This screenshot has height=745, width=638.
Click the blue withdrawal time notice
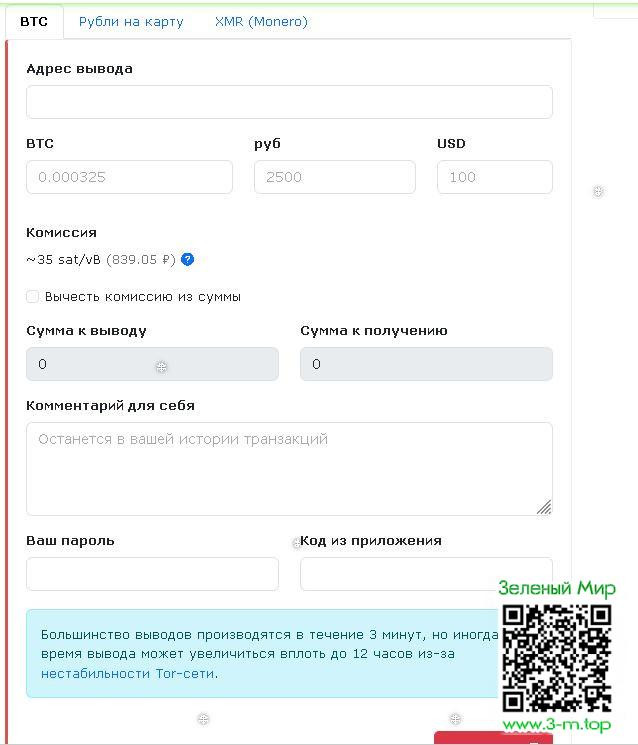[x=260, y=653]
